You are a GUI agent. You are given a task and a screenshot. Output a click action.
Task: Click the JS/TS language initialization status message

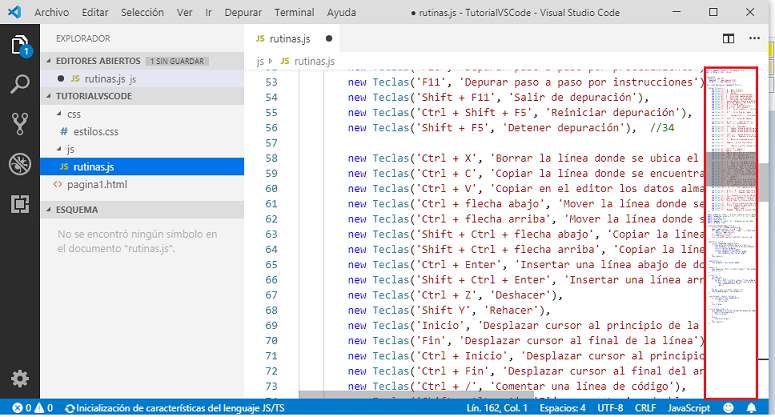pos(174,408)
